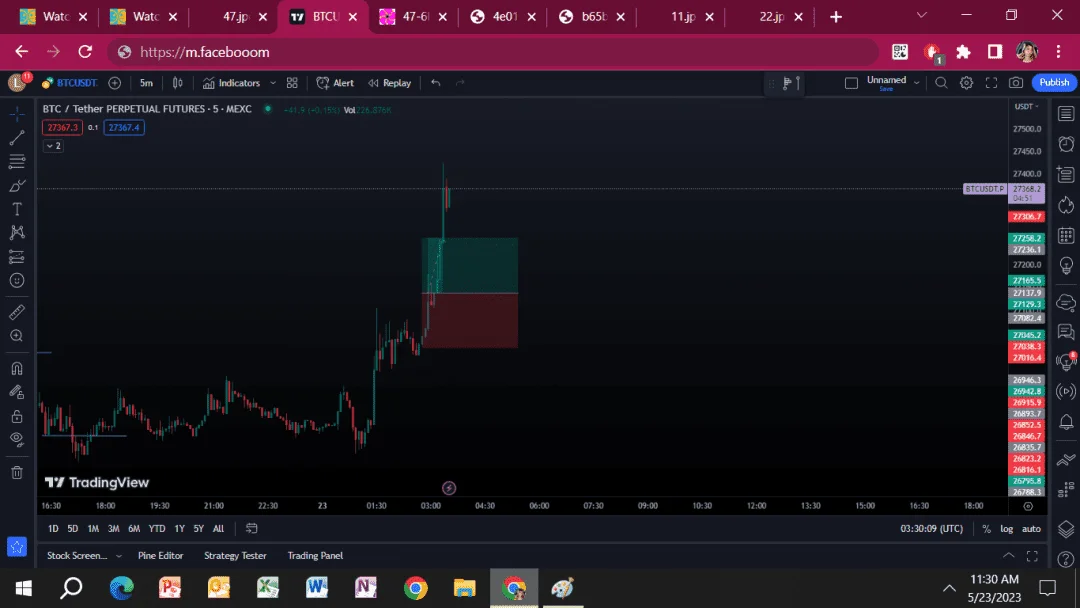Open the USDT currency dropdown

[x=1026, y=107]
